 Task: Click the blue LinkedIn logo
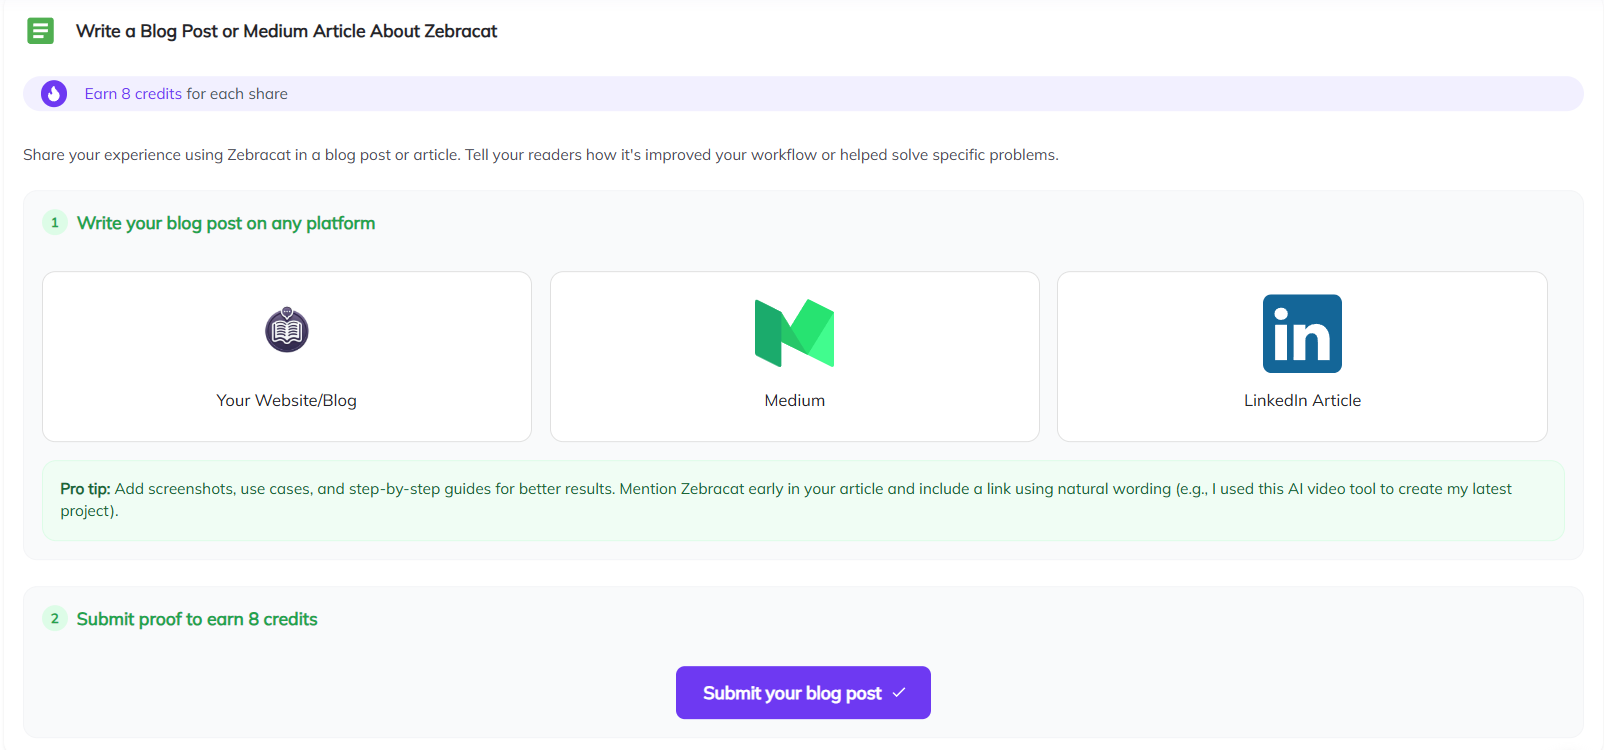(x=1302, y=333)
